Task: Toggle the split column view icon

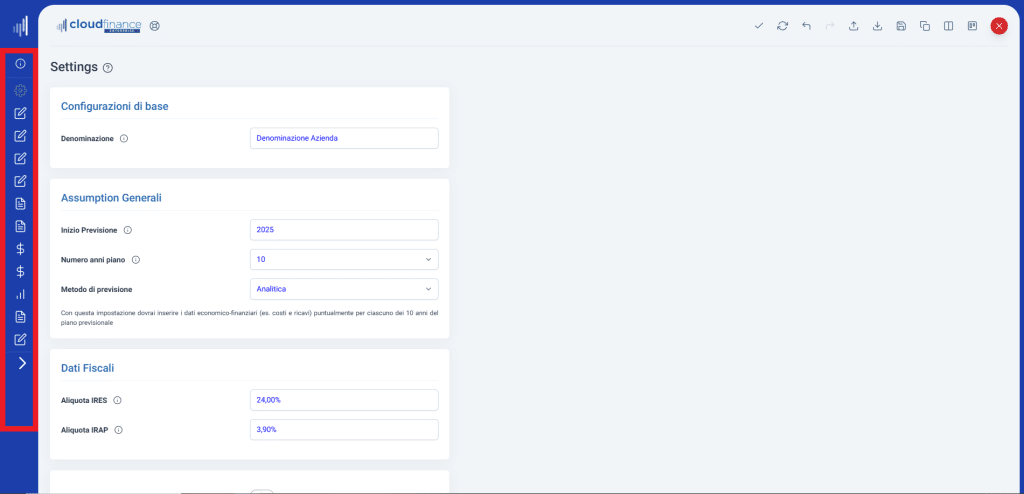Action: click(x=948, y=26)
